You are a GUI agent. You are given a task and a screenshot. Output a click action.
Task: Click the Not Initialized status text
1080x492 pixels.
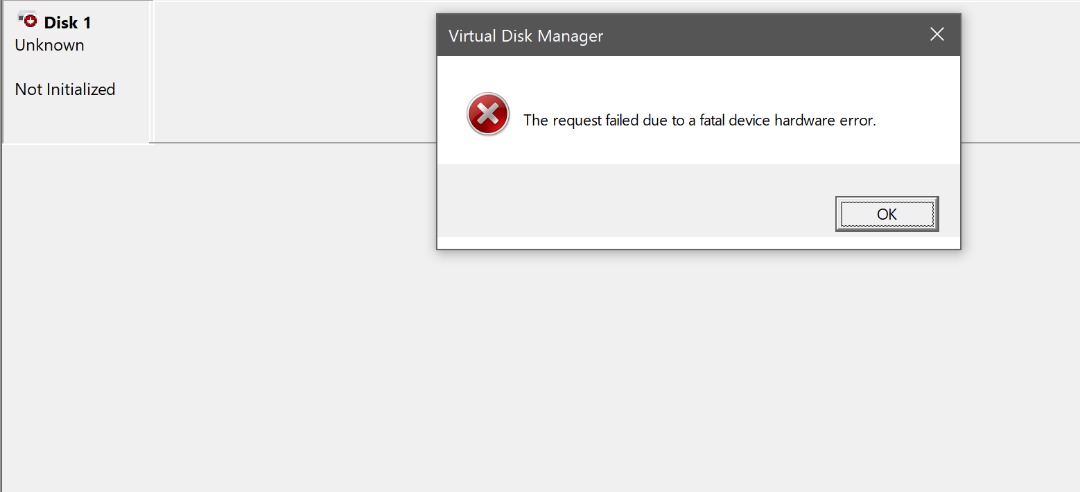[65, 89]
